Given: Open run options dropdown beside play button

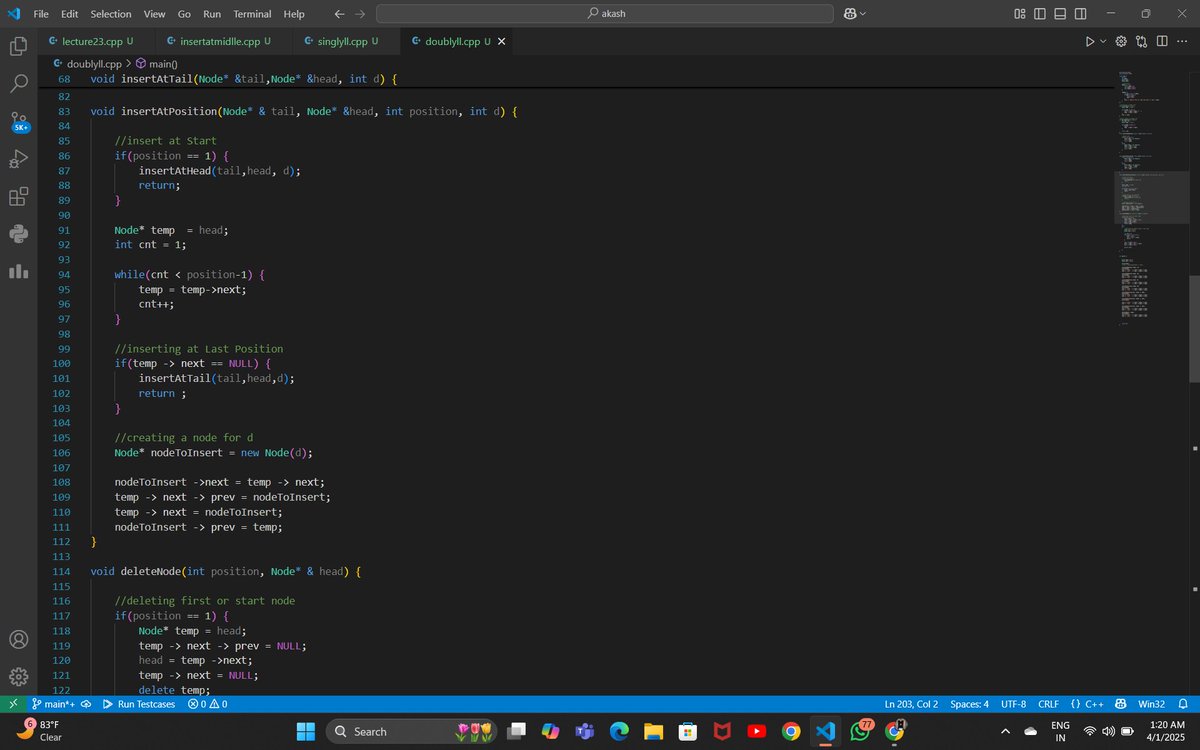Looking at the screenshot, I should coord(1104,41).
